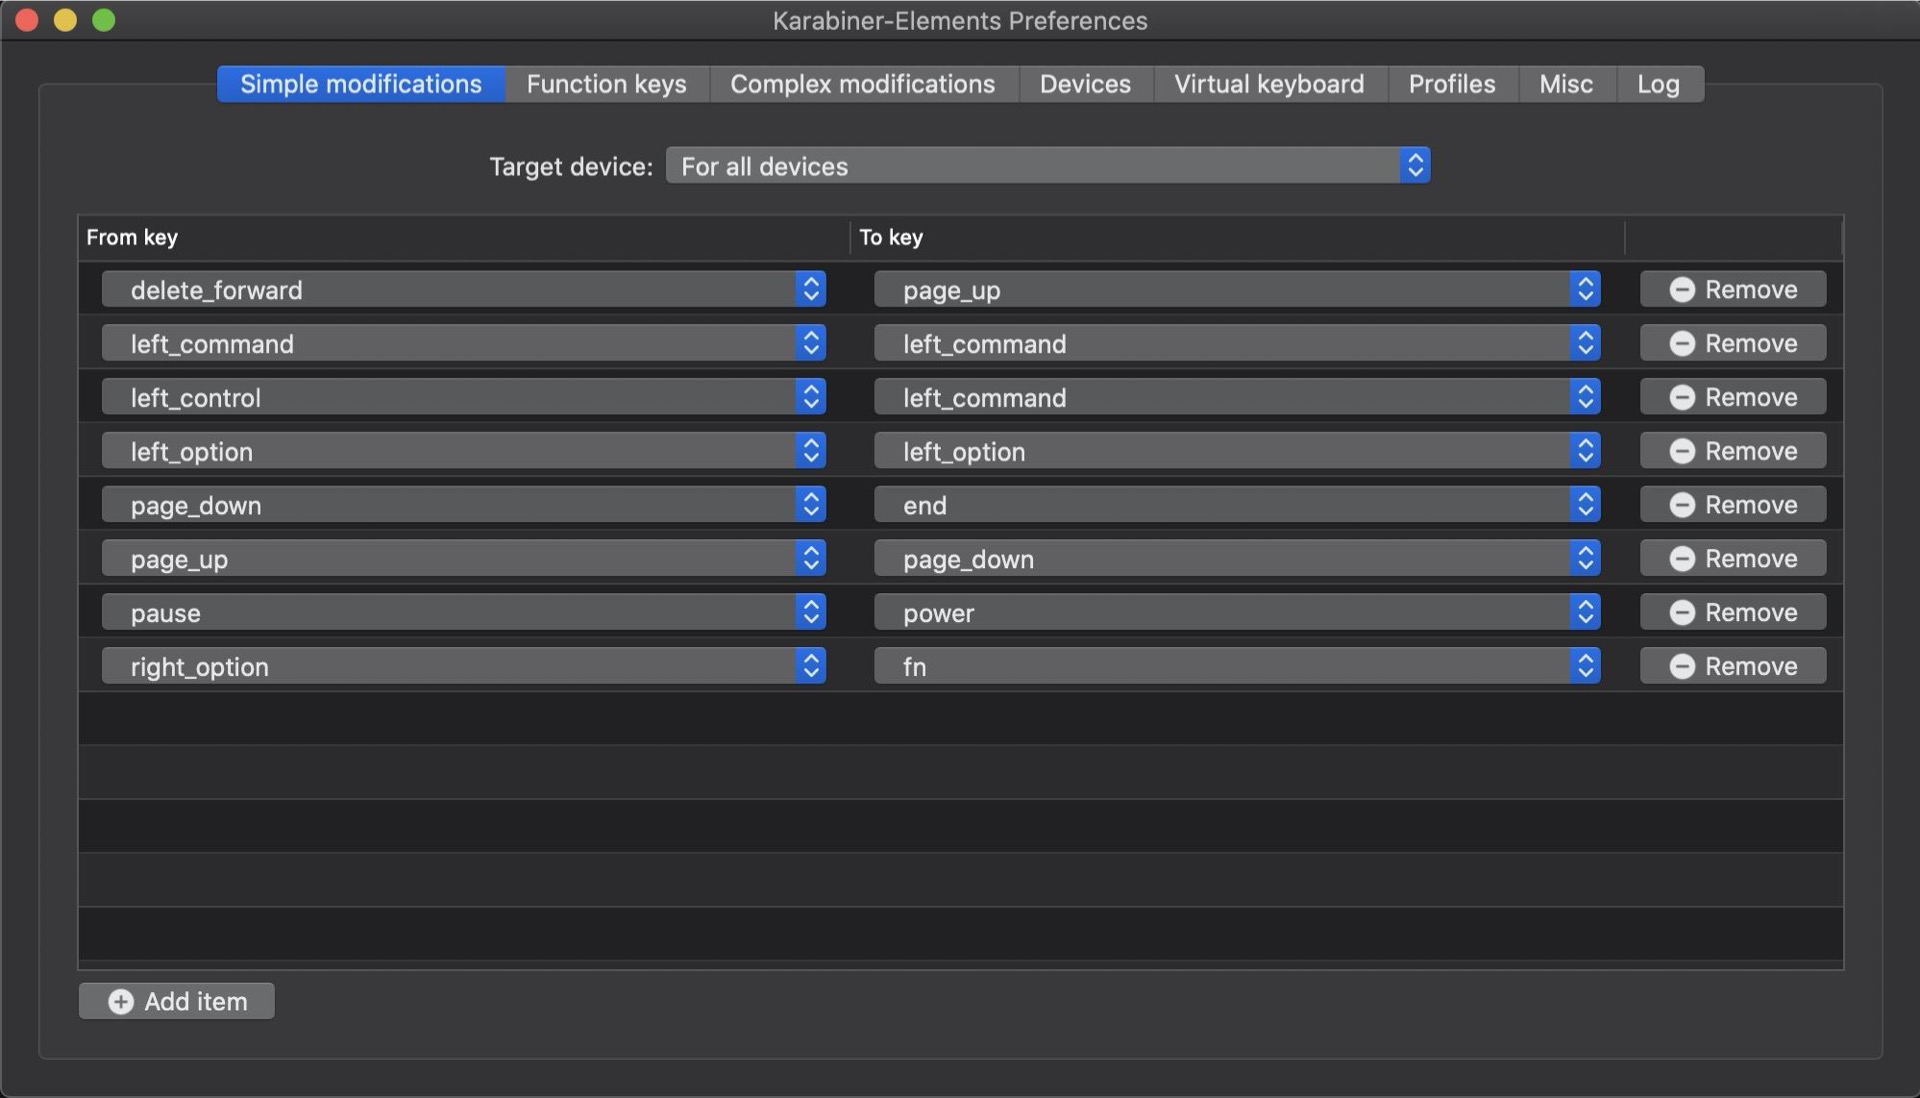Open the left_control row To key dropdown
The image size is (1920, 1098).
tap(1237, 397)
